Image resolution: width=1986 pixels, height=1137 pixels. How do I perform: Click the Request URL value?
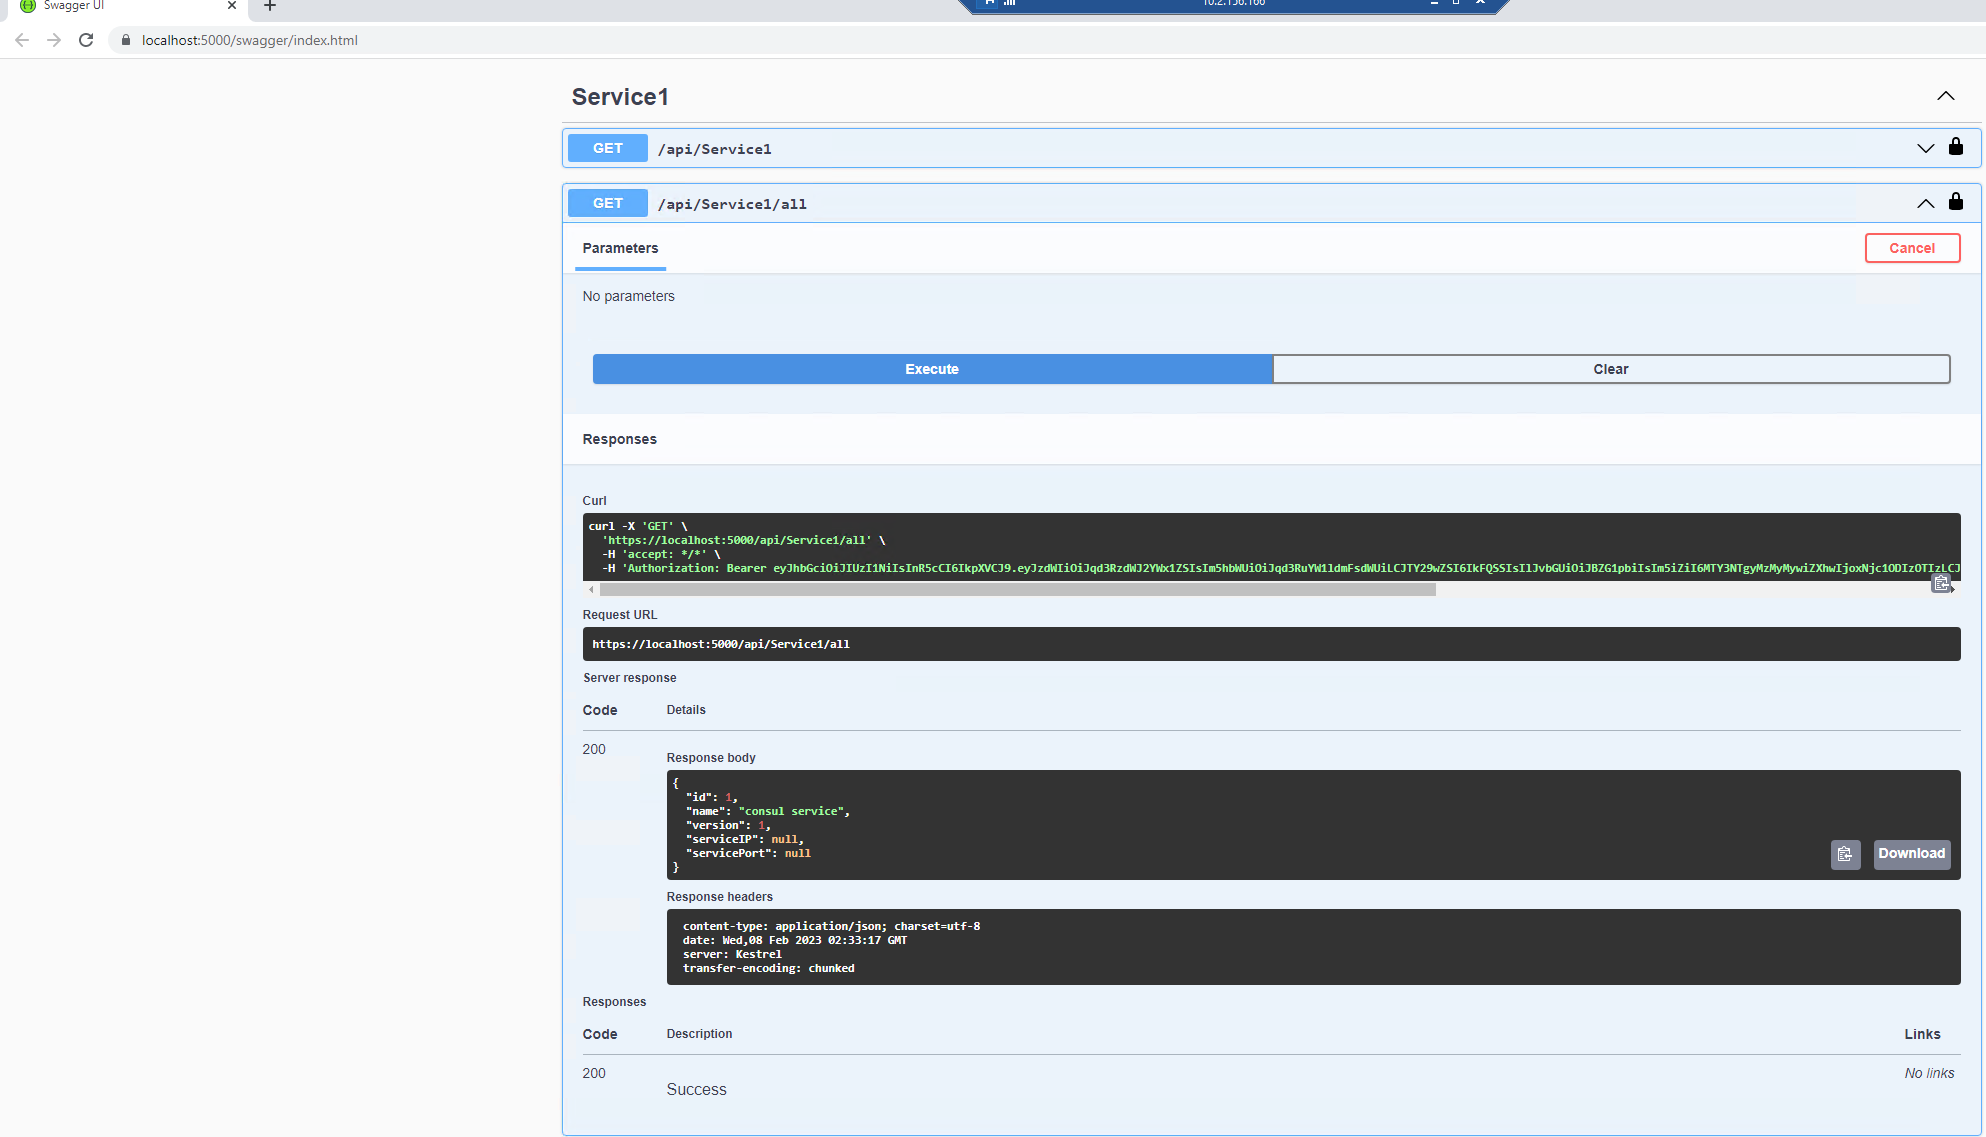pyautogui.click(x=720, y=644)
